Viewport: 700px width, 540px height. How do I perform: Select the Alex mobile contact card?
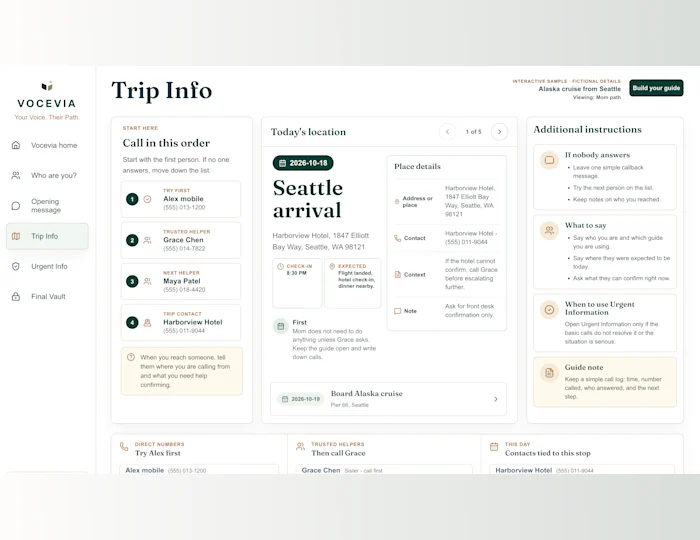click(181, 199)
